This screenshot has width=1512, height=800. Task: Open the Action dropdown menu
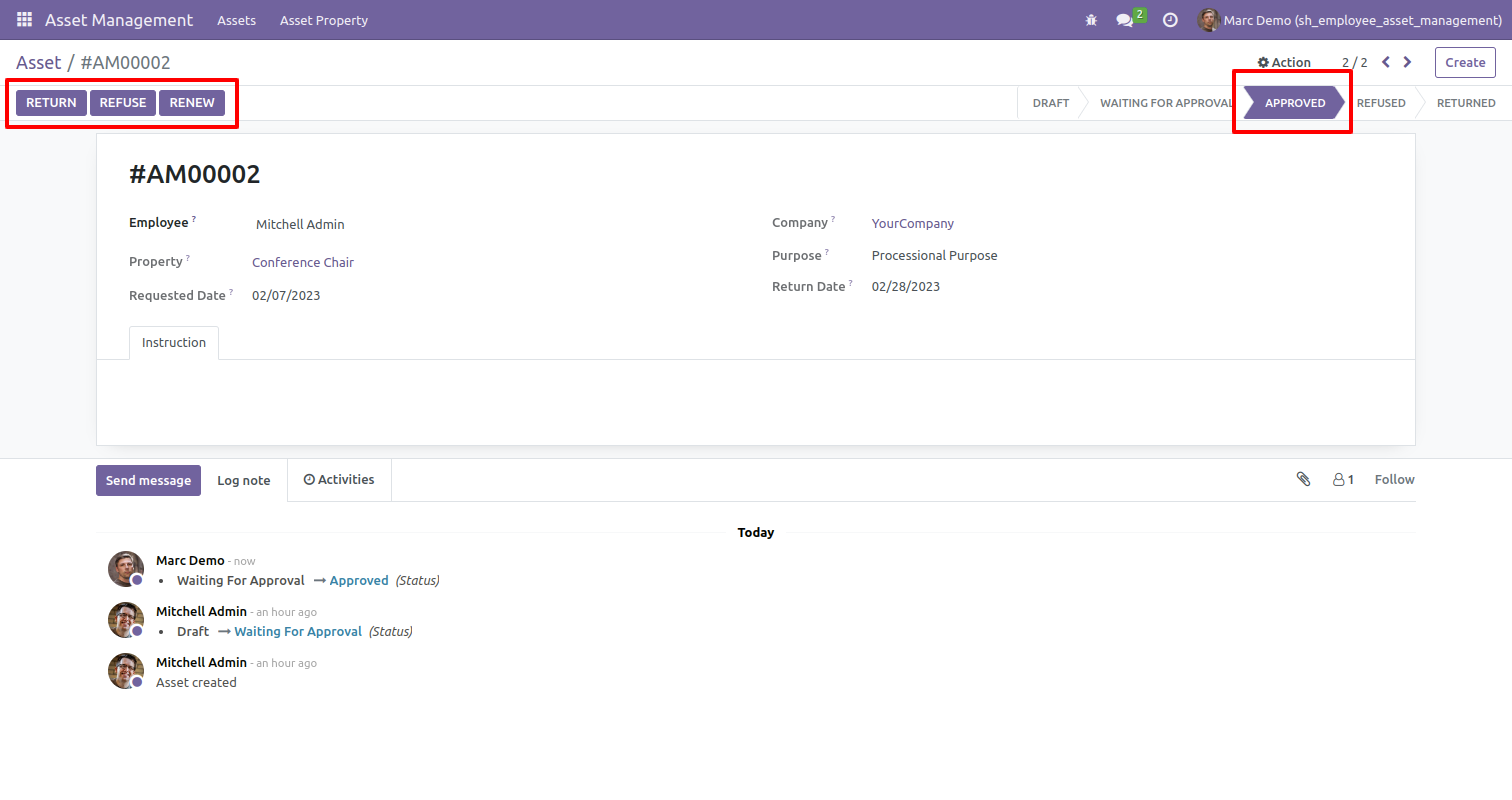click(1284, 62)
